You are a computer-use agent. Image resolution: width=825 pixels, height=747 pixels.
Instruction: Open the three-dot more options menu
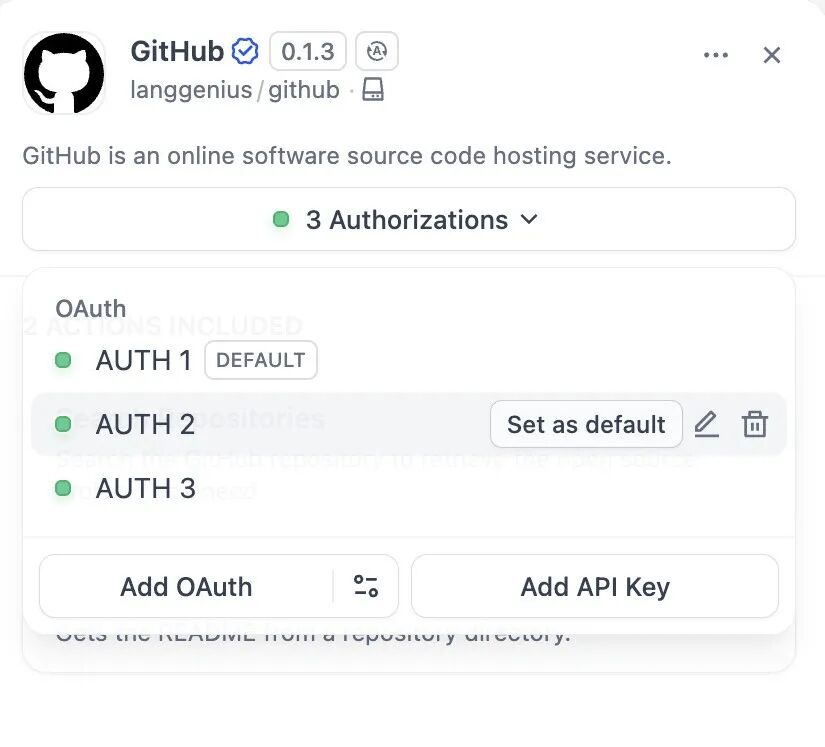[x=716, y=55]
